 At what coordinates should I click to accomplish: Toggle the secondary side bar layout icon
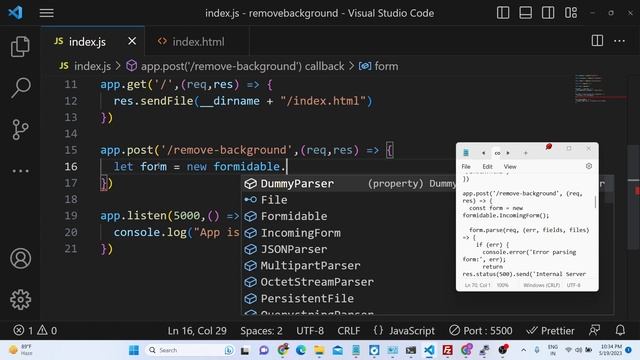548,13
